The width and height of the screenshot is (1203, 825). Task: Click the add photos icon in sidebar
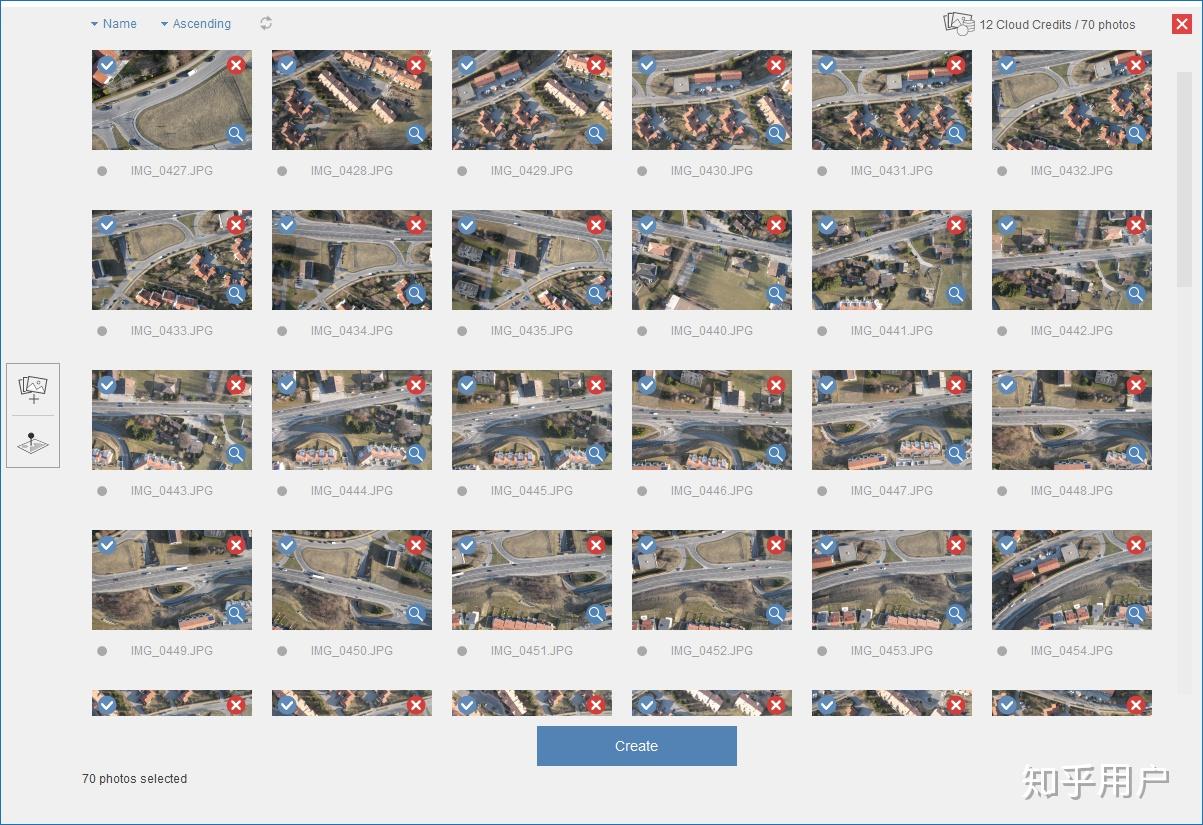click(x=33, y=390)
